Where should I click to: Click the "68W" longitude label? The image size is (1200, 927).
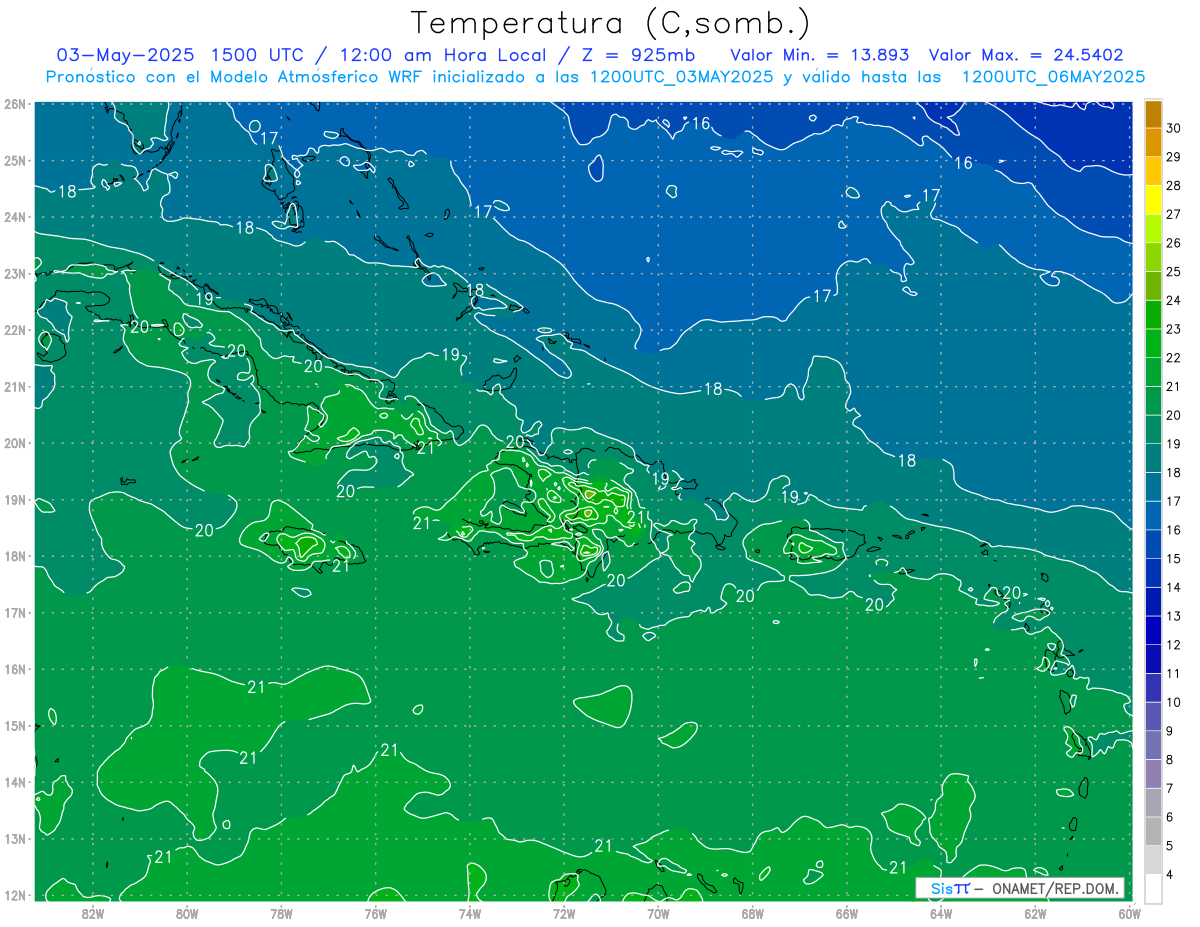(753, 913)
